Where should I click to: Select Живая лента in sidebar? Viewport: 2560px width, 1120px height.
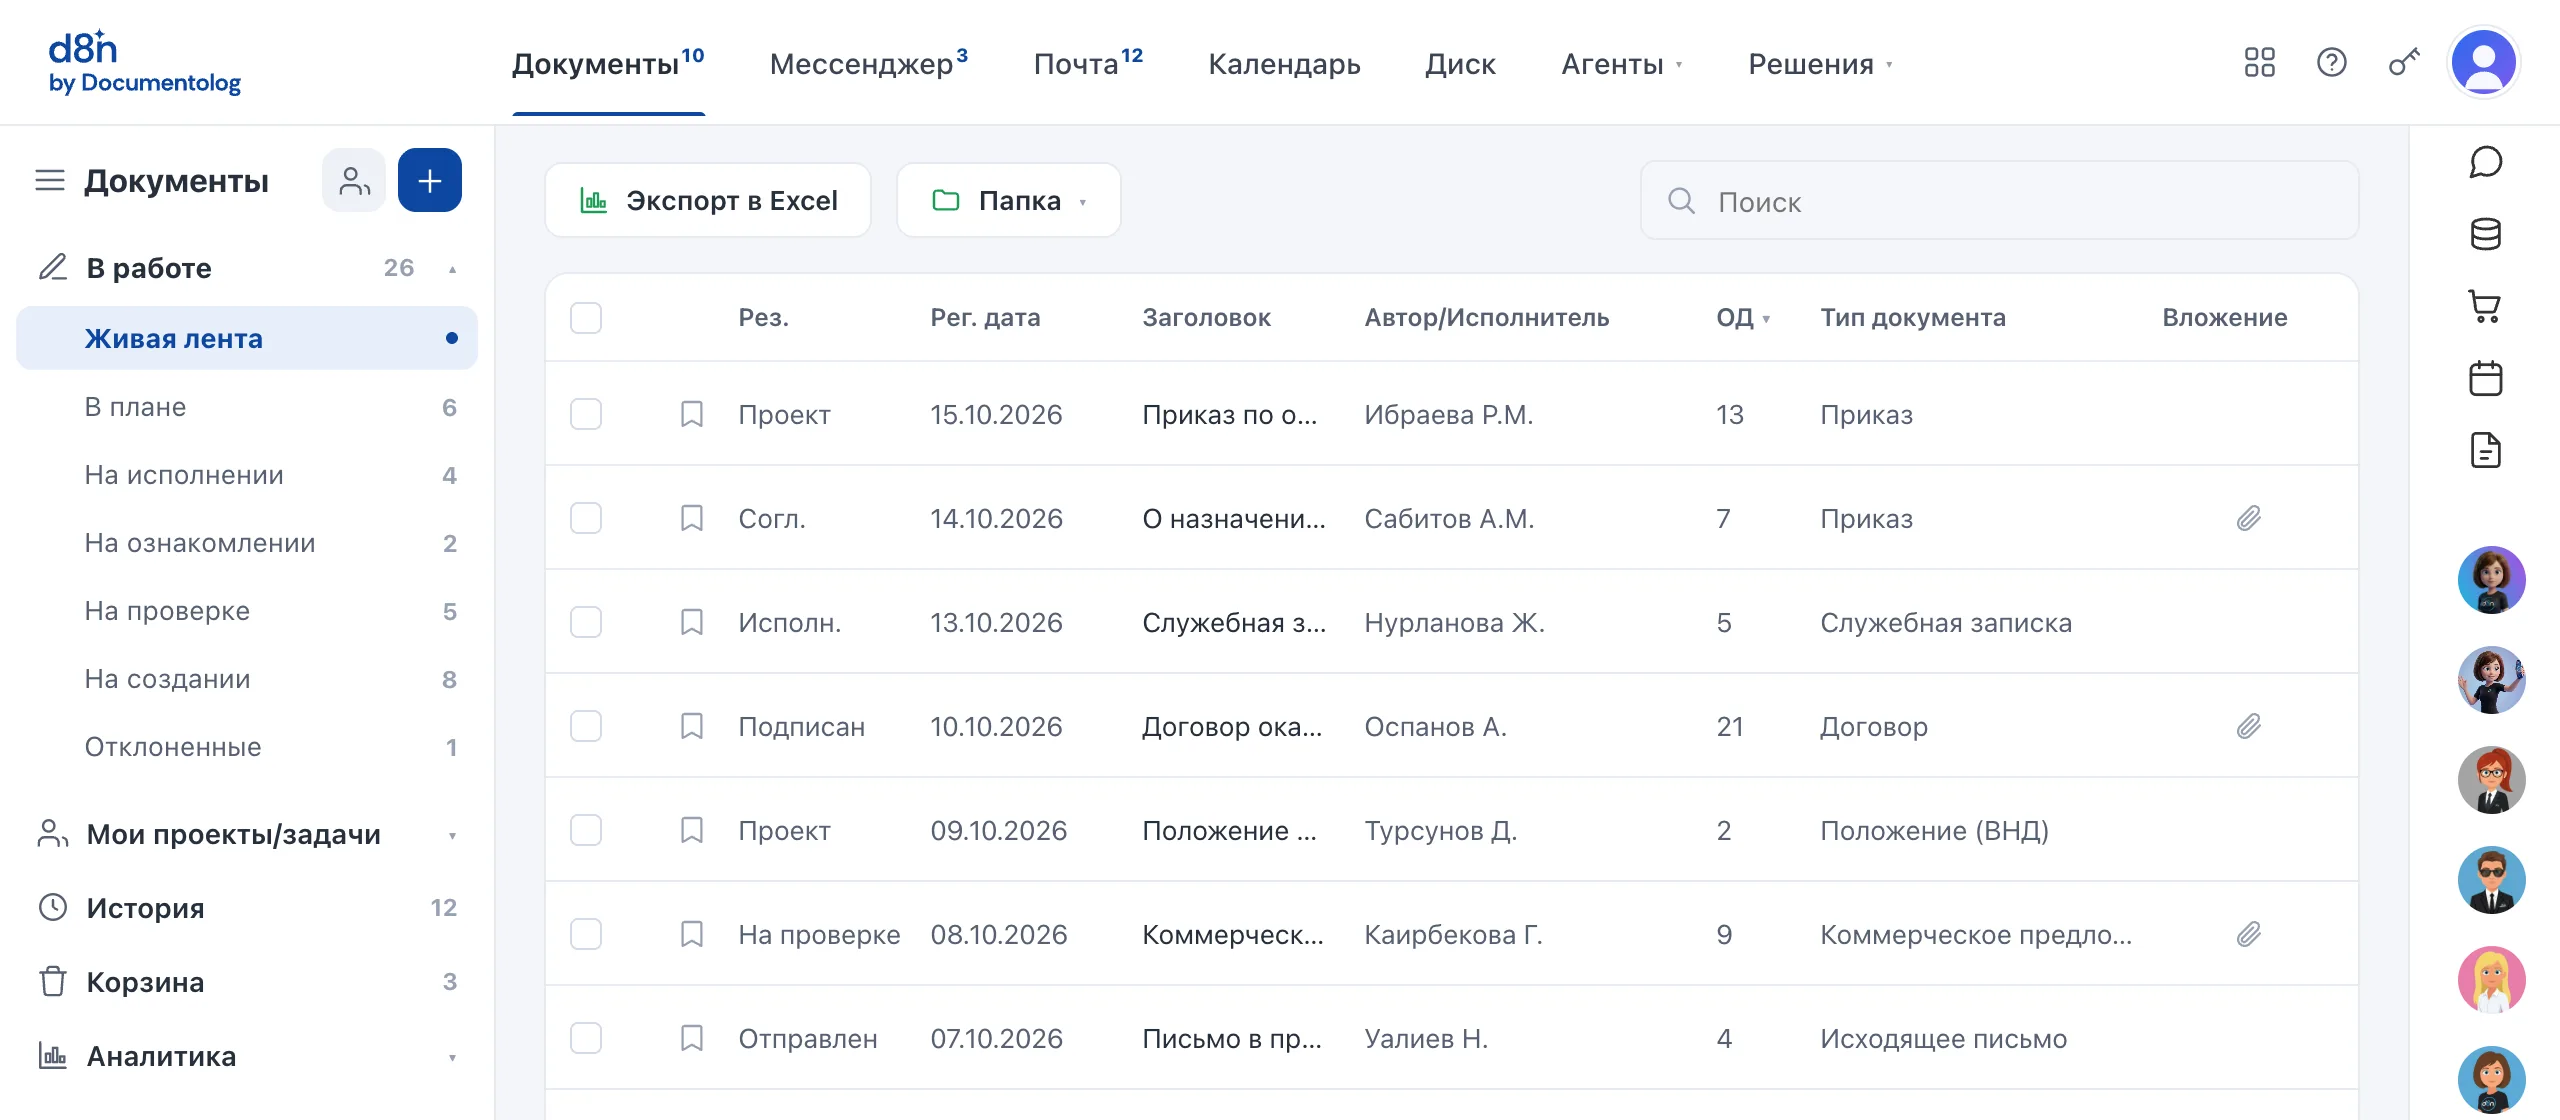tap(247, 338)
